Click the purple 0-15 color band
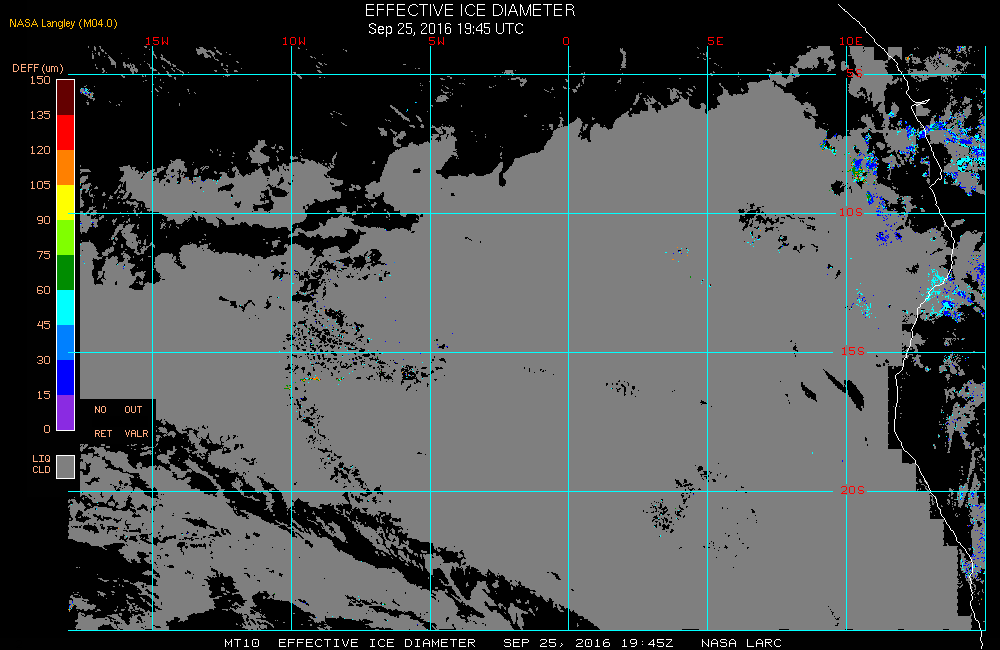The width and height of the screenshot is (1000, 650). coord(66,413)
